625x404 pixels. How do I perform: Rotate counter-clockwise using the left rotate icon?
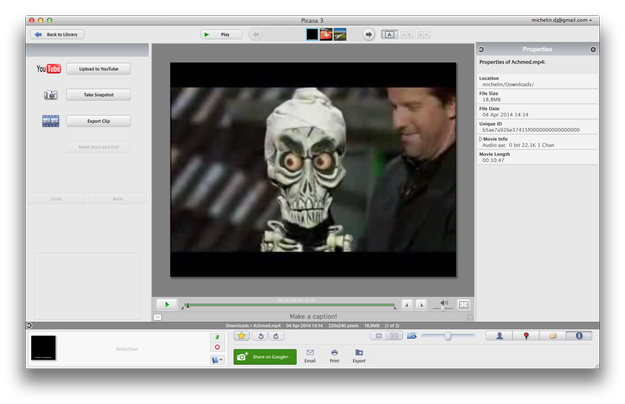[x=261, y=336]
